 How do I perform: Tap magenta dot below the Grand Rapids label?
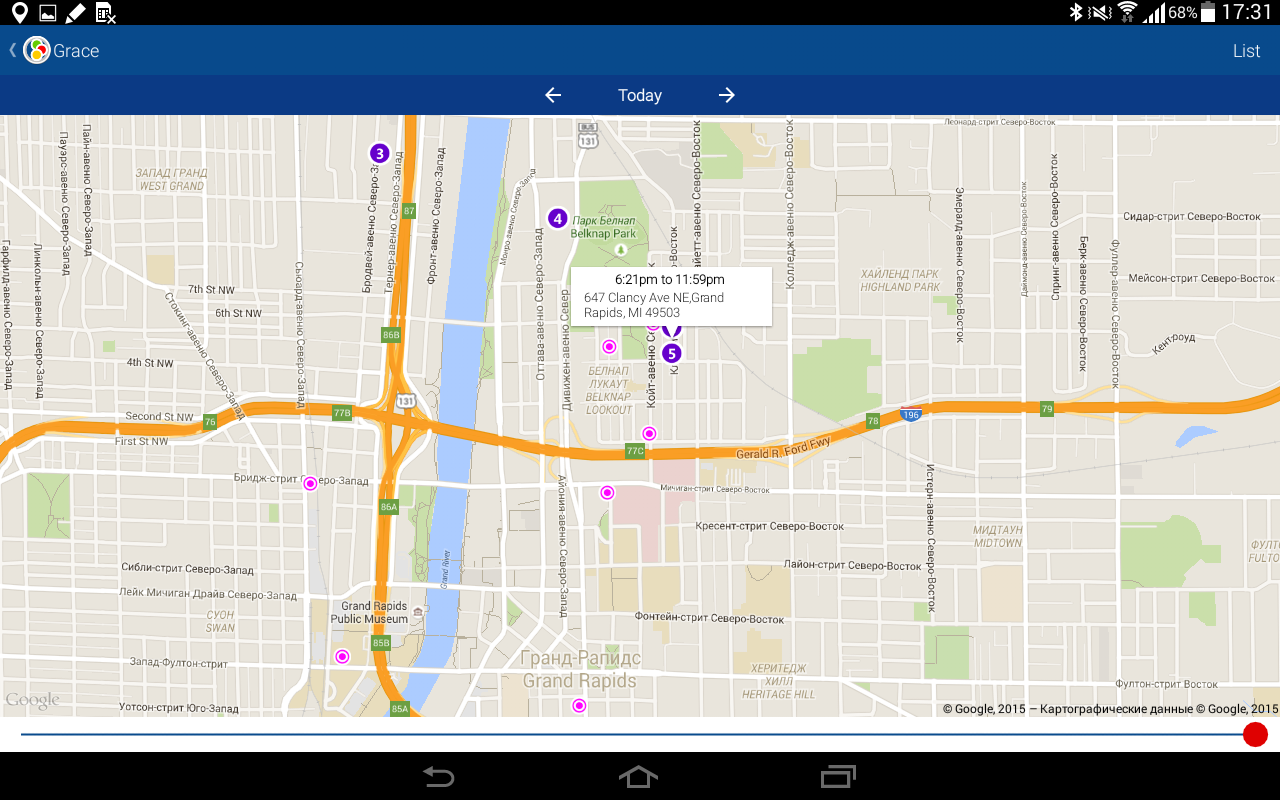coord(579,706)
